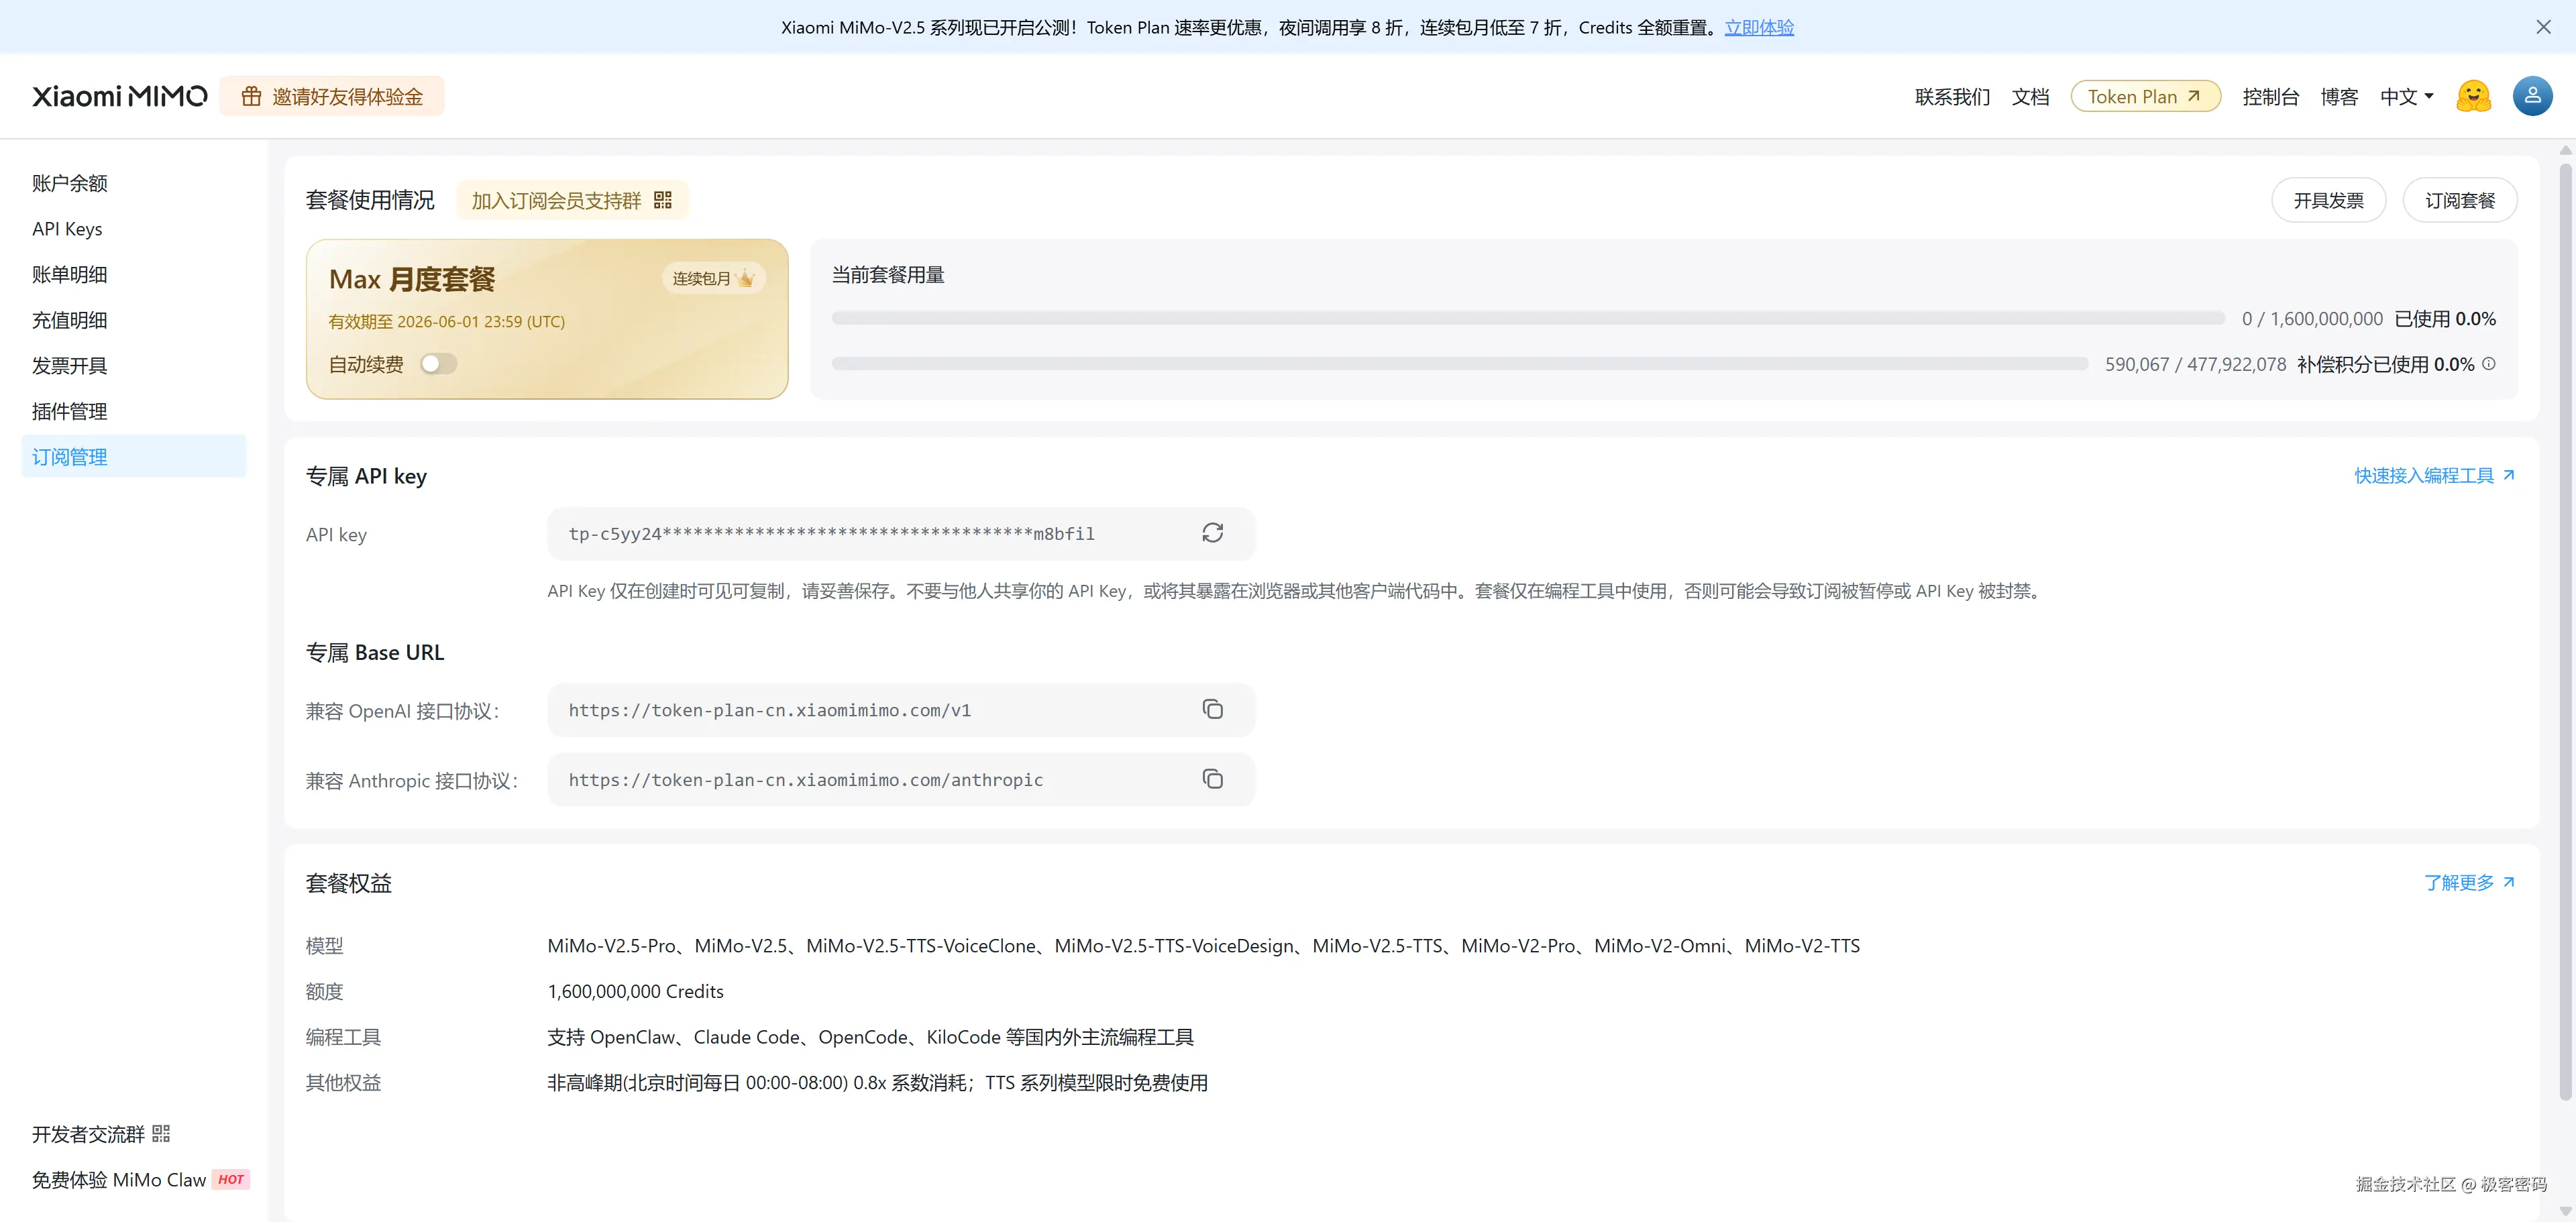Screen dimensions: 2576x1222
Task: Click the 590,067 / 477,922,078 value
Action: (2195, 364)
